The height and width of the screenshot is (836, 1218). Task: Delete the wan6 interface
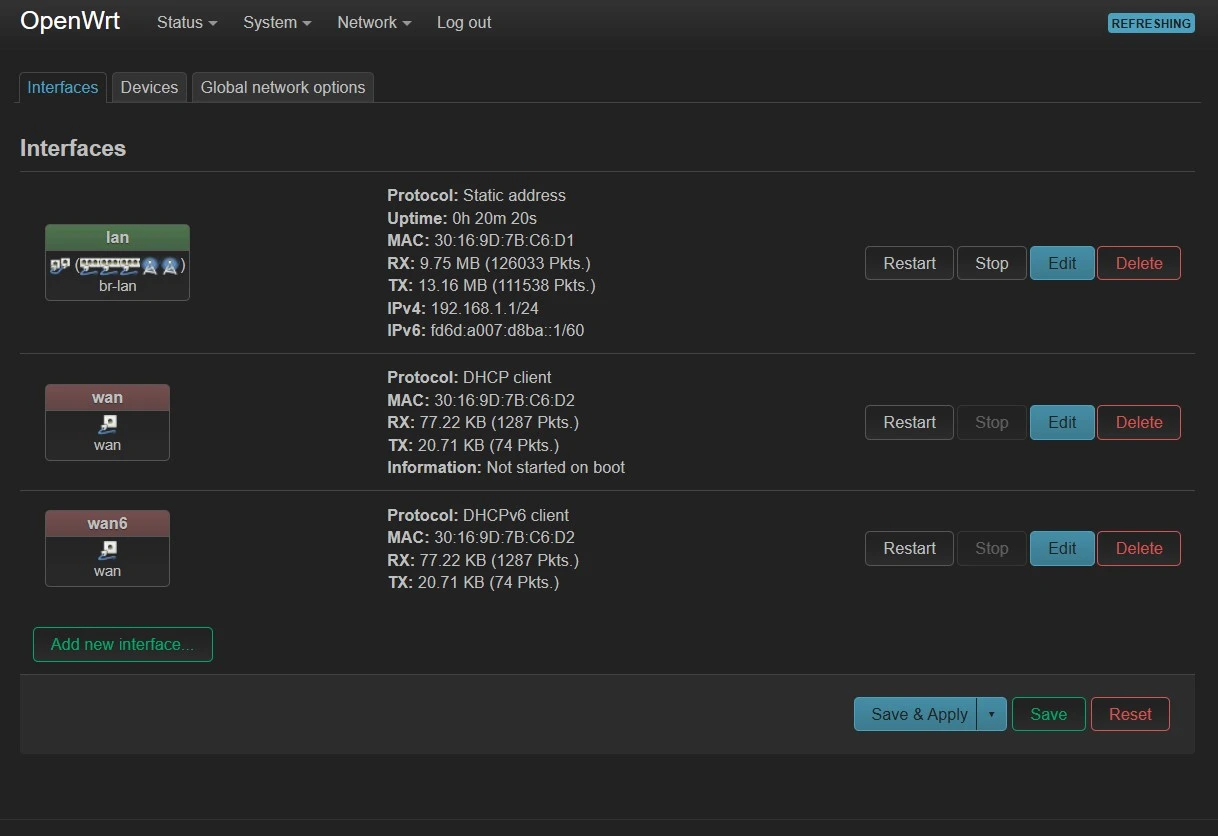coord(1139,548)
